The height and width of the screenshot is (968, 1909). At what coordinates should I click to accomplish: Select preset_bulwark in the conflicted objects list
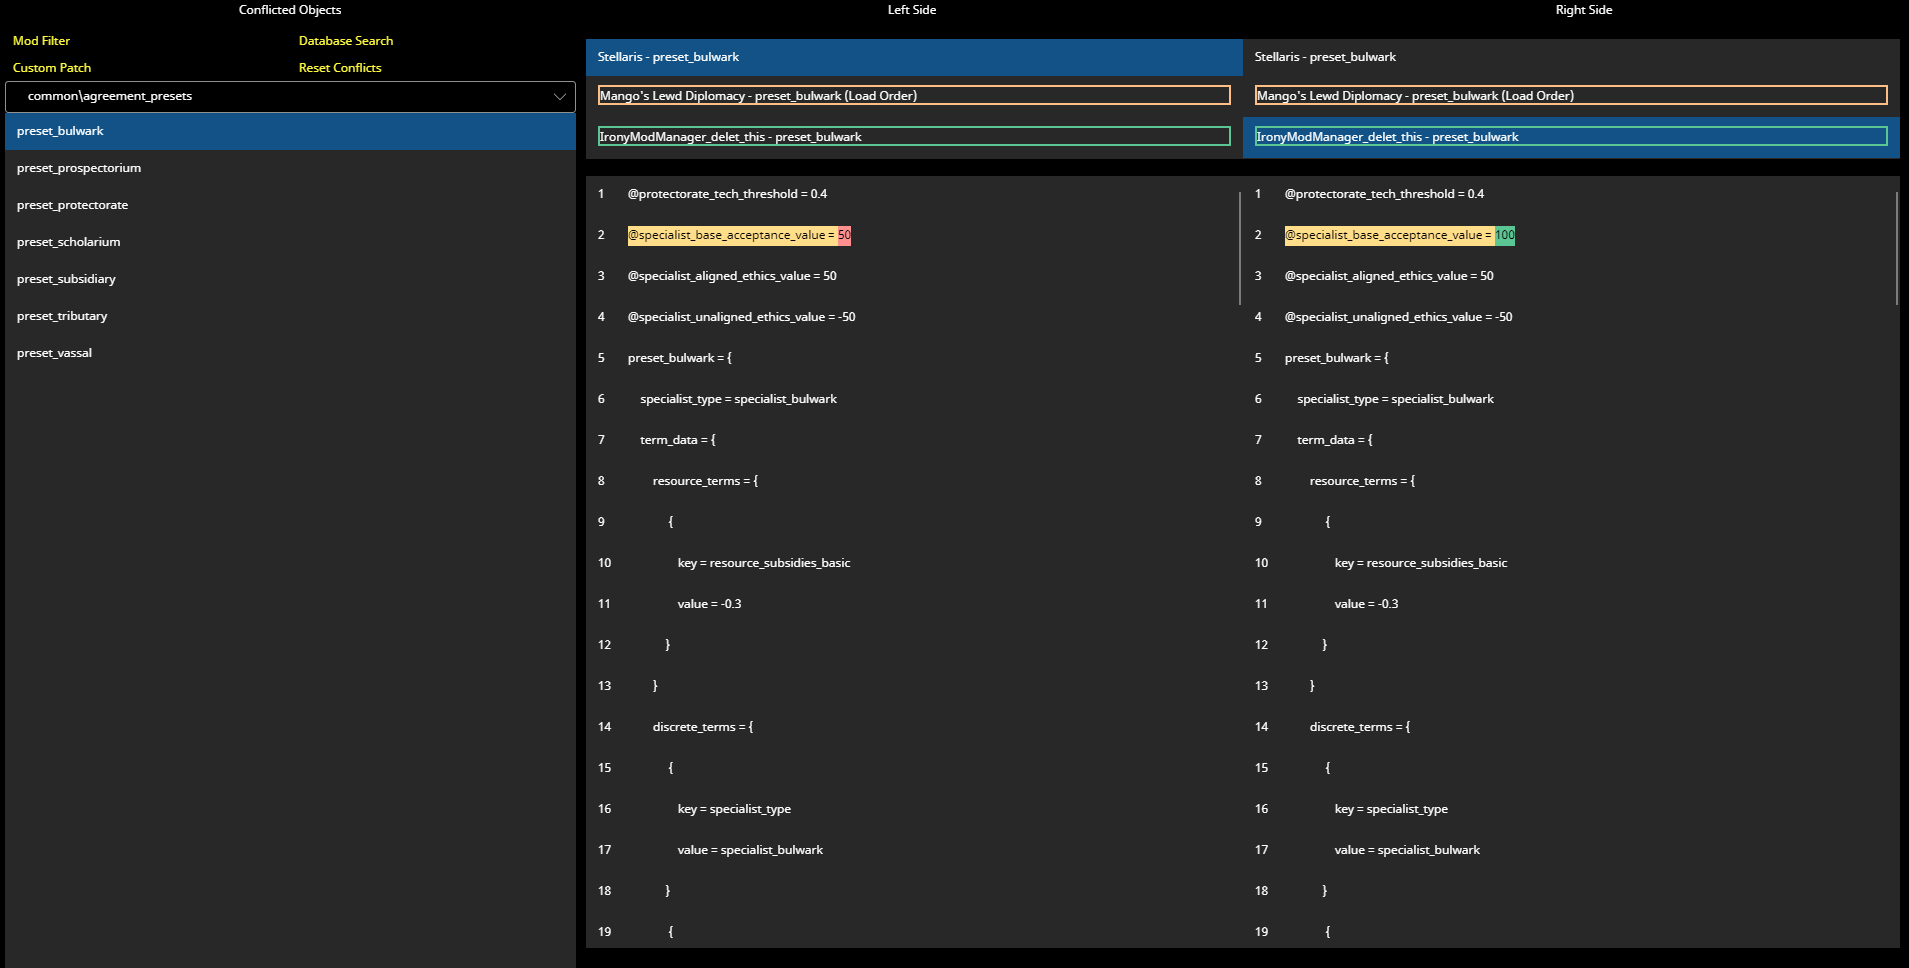(x=290, y=131)
